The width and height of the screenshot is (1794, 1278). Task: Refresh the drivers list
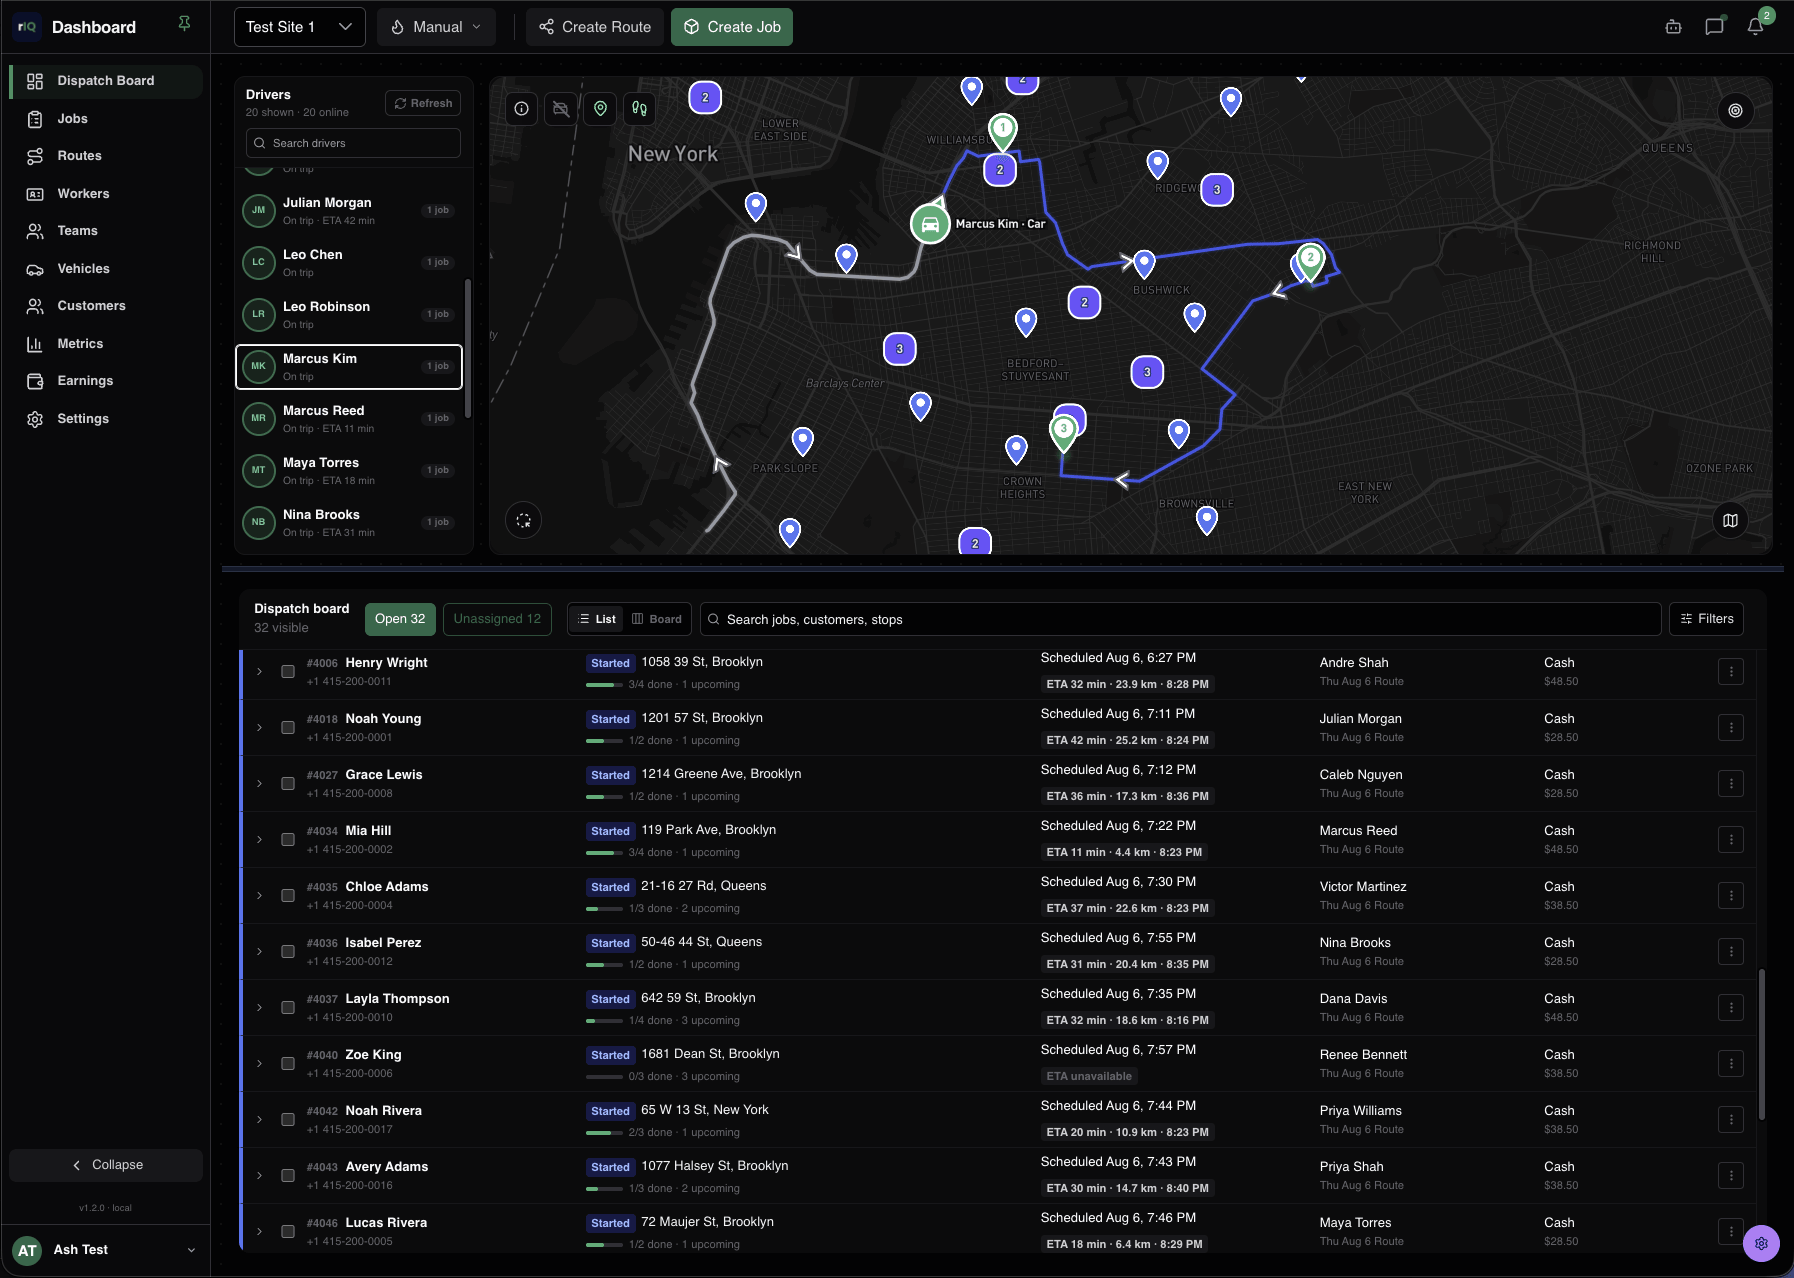click(x=423, y=103)
